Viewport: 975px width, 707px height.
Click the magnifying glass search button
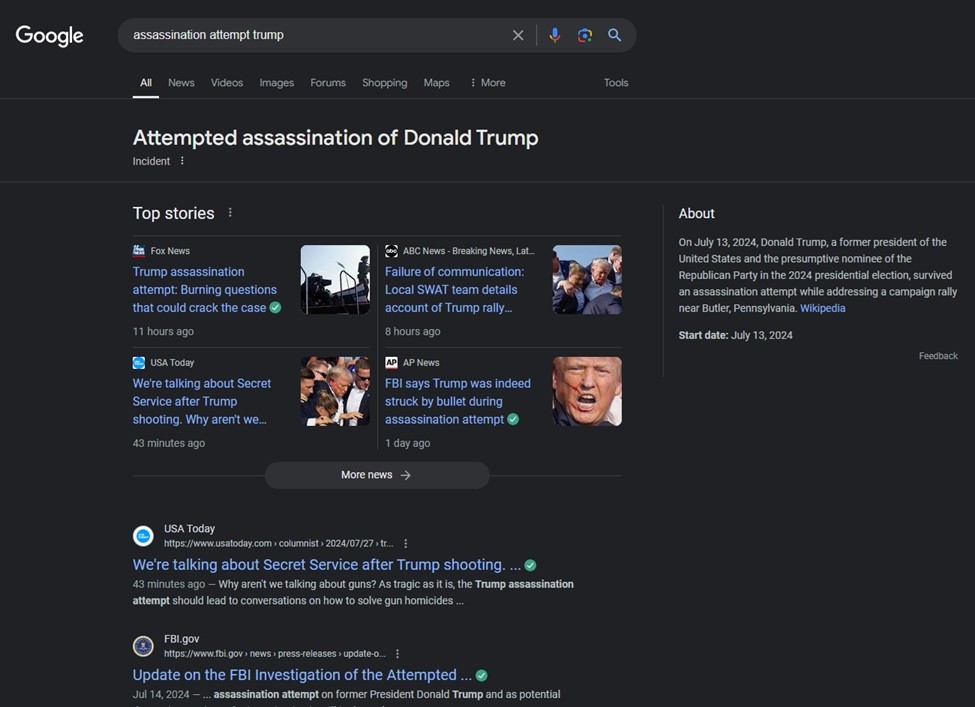click(615, 35)
